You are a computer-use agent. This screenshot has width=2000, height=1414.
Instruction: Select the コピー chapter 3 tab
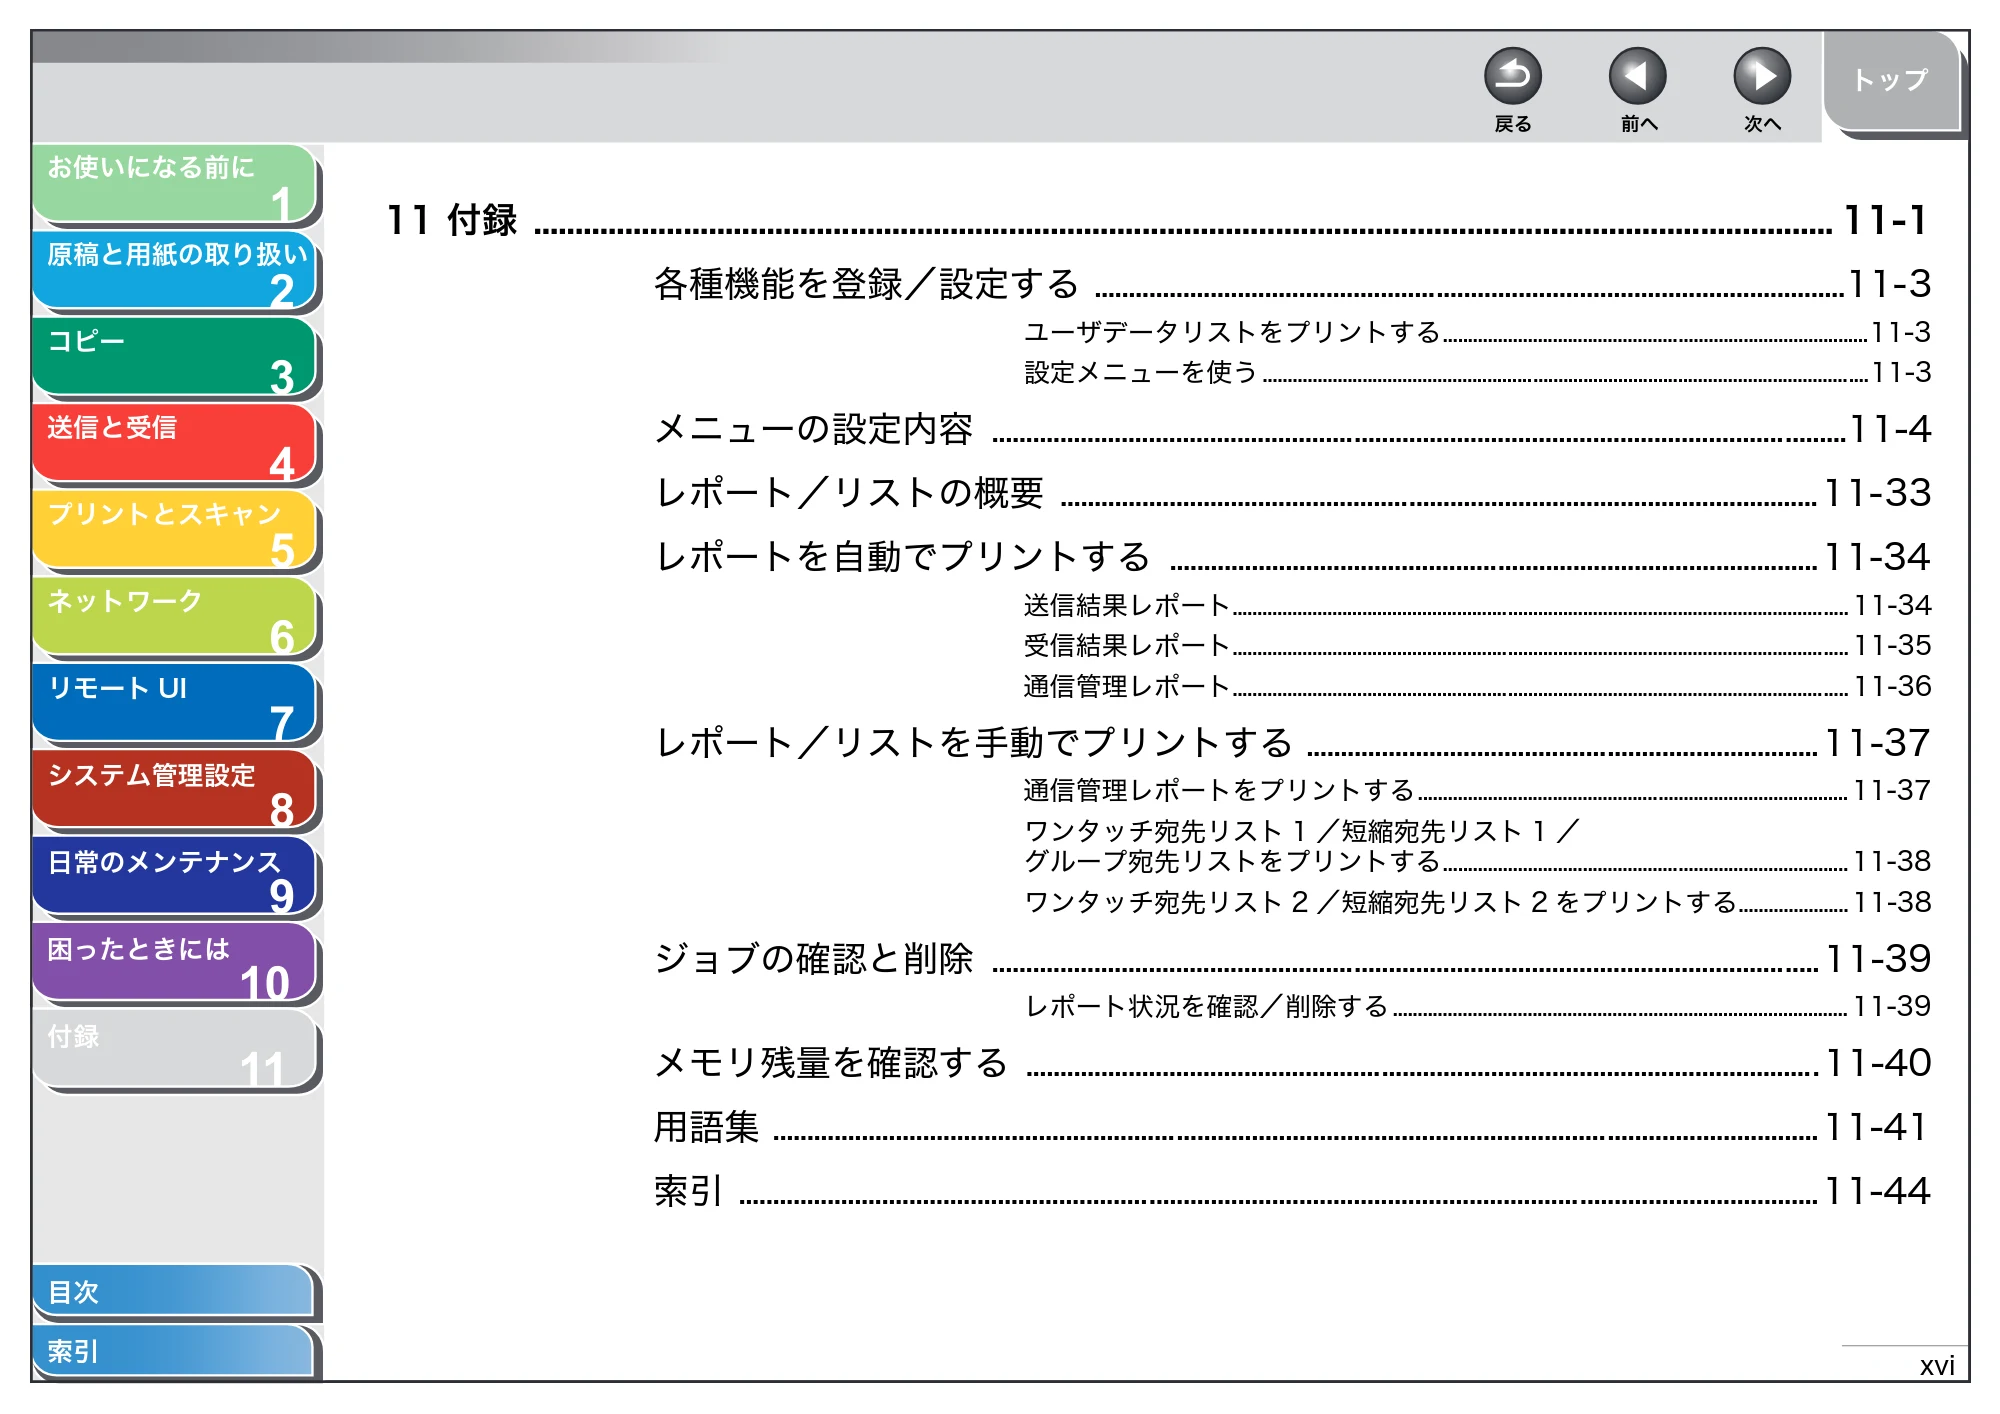pos(175,358)
